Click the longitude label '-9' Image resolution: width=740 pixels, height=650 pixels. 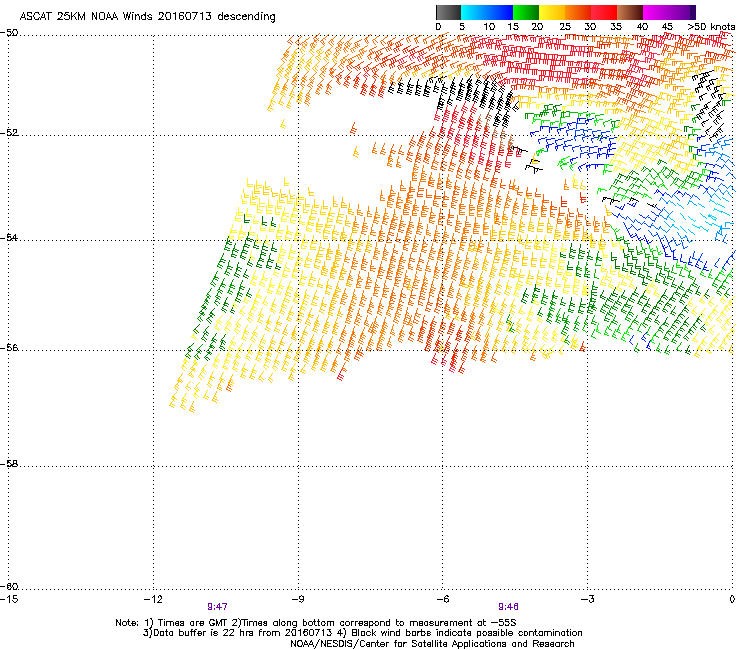tap(297, 599)
